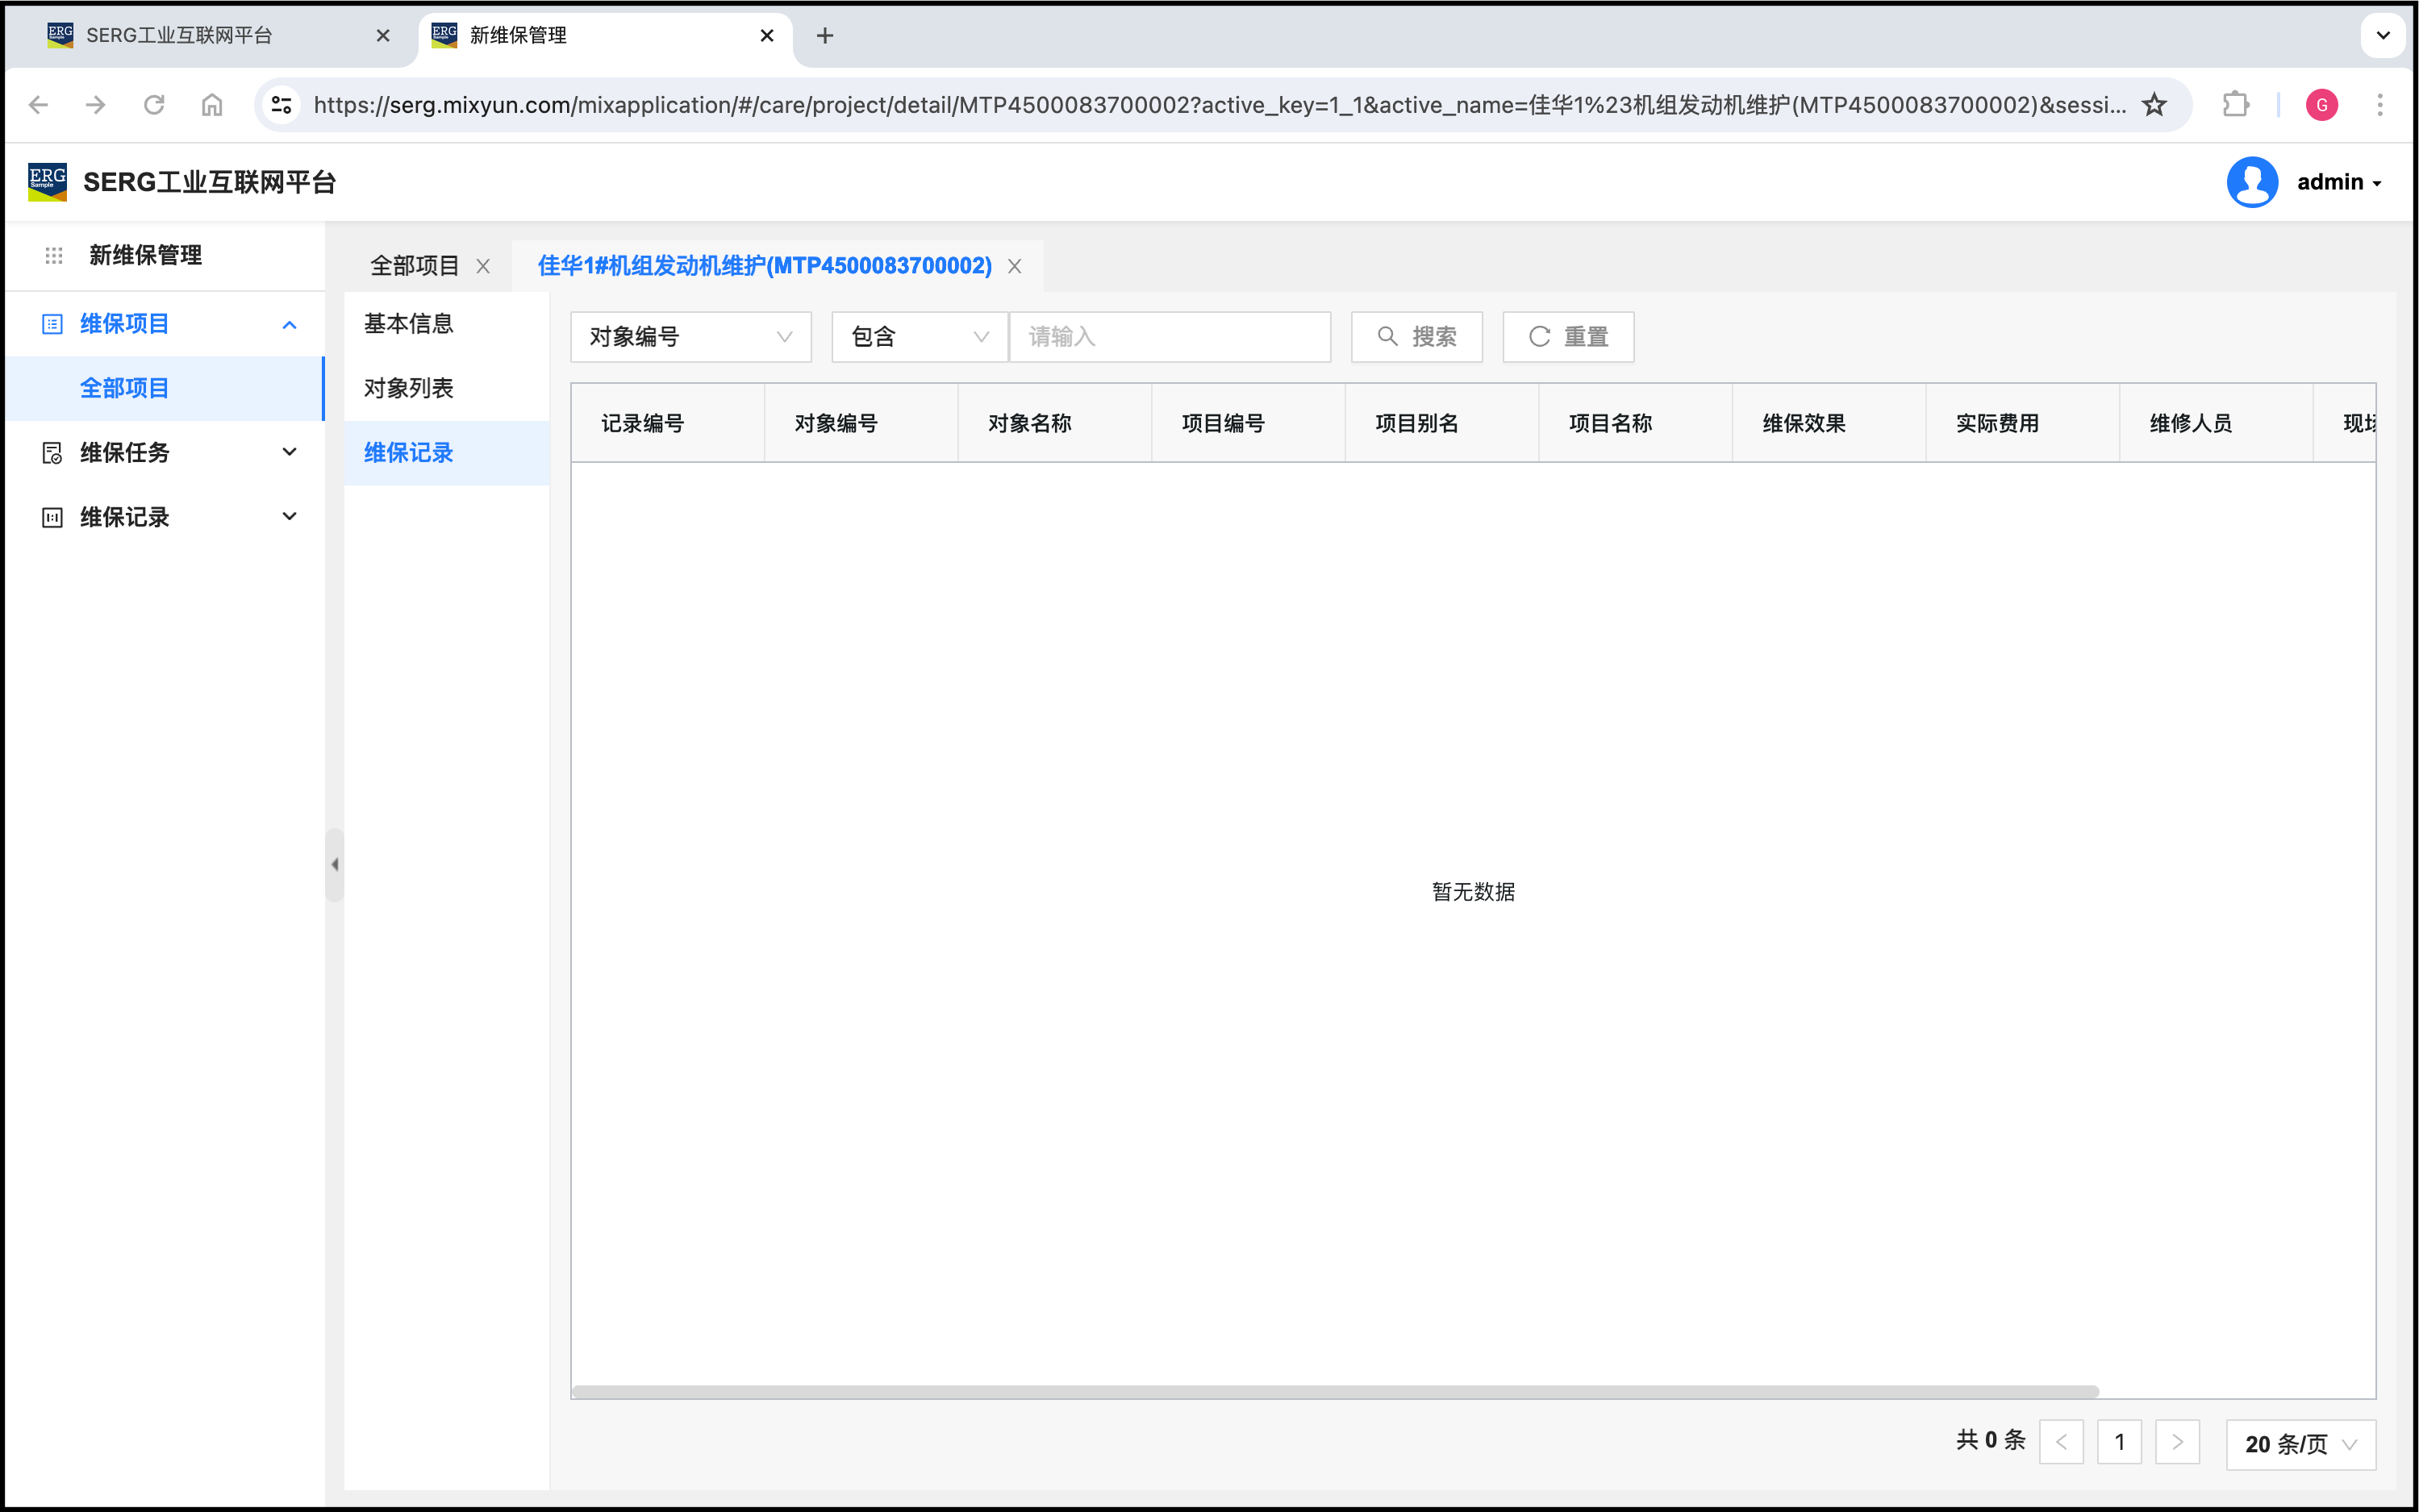Open the 对象编号 field dropdown

[x=690, y=337]
